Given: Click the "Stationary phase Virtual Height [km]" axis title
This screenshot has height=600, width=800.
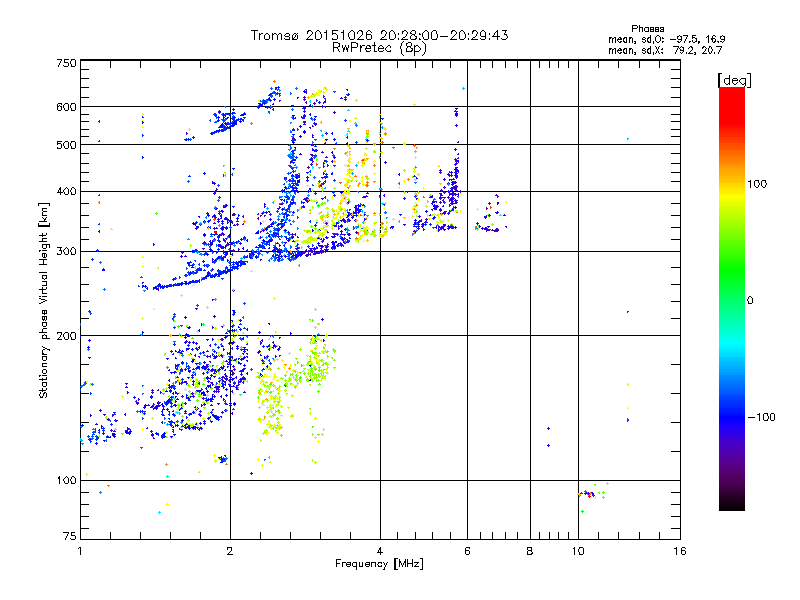Looking at the screenshot, I should [44, 300].
